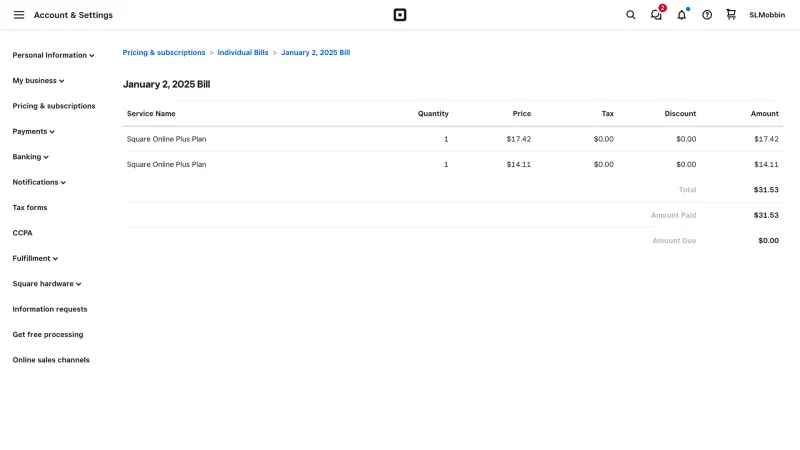800x450 pixels.
Task: Click the Price column header
Action: (x=521, y=114)
